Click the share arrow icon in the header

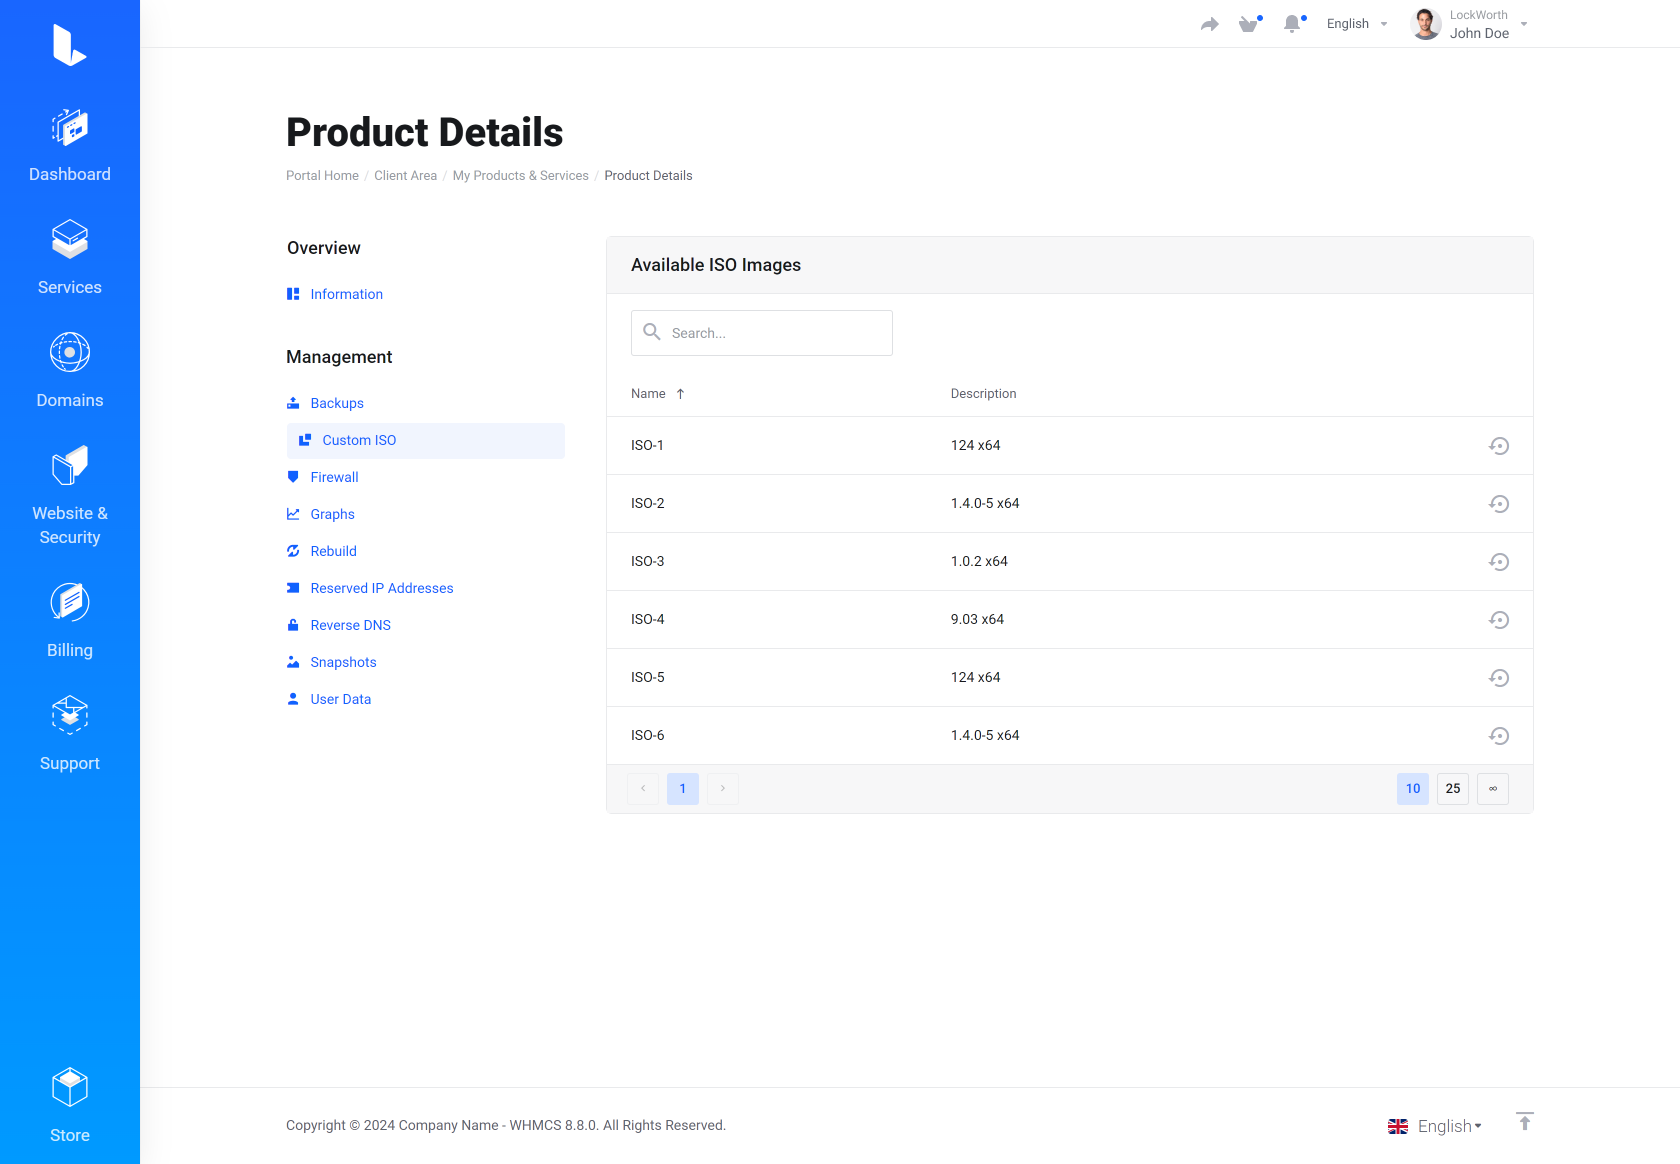click(1210, 24)
